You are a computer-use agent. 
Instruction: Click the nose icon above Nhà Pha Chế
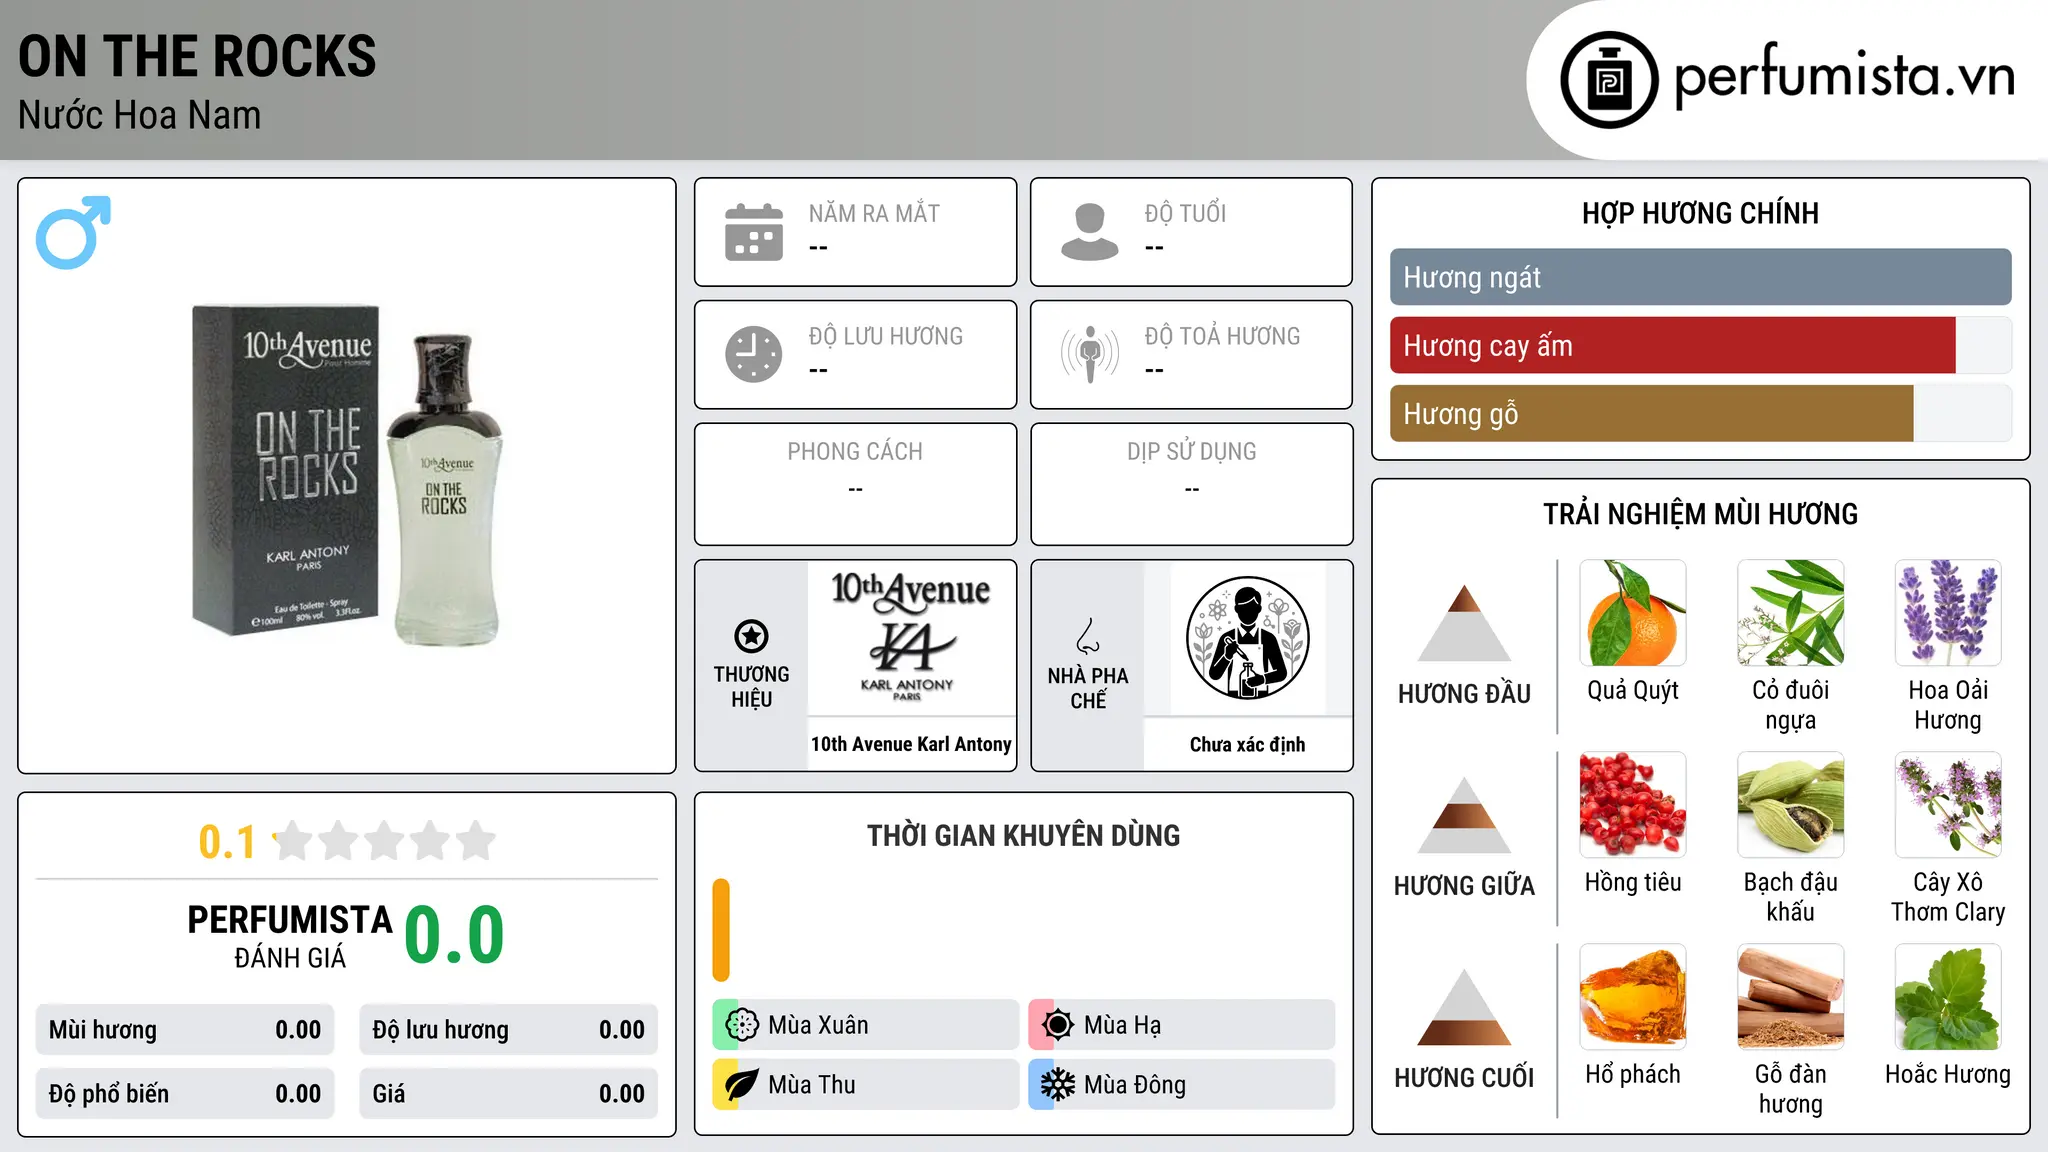click(x=1088, y=636)
